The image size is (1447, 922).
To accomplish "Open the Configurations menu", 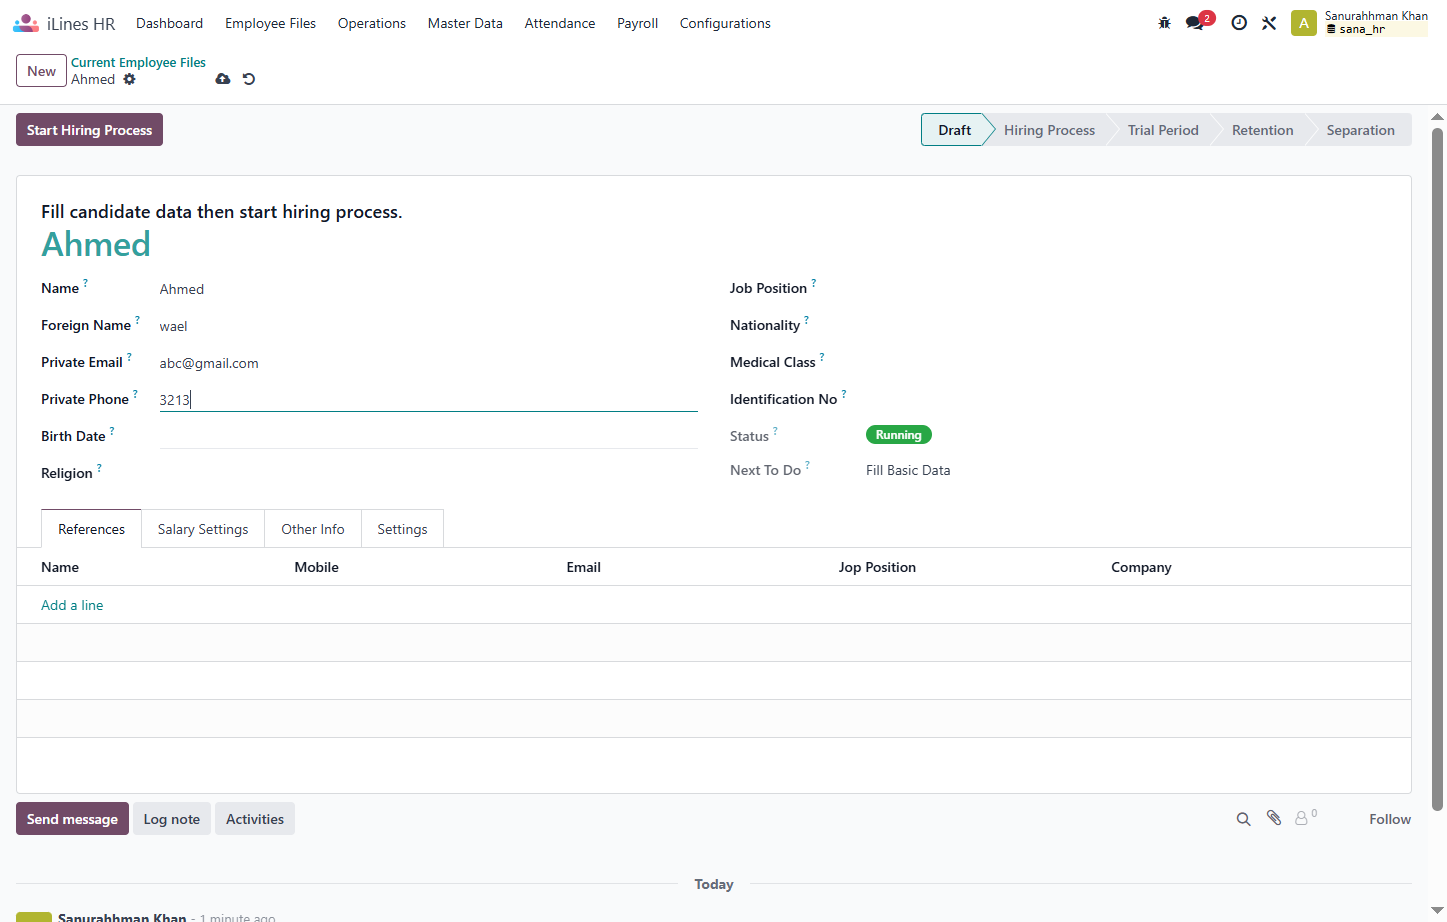I will point(725,23).
